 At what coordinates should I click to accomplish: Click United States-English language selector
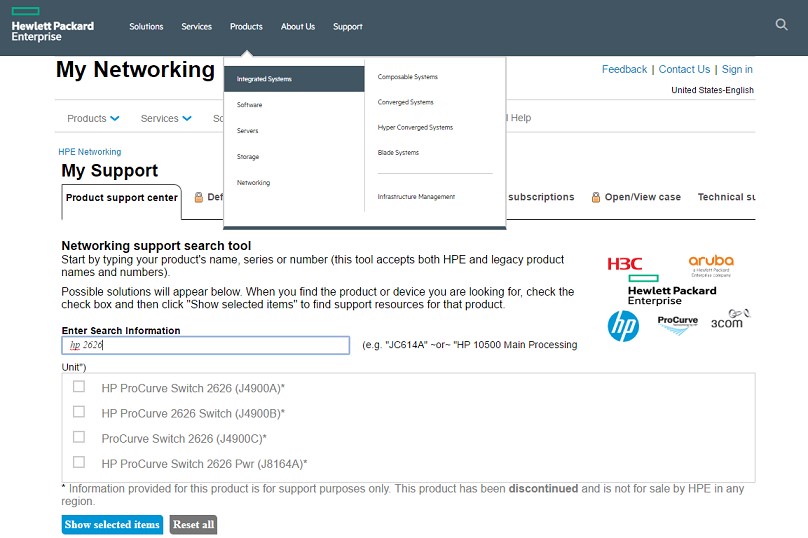[712, 90]
